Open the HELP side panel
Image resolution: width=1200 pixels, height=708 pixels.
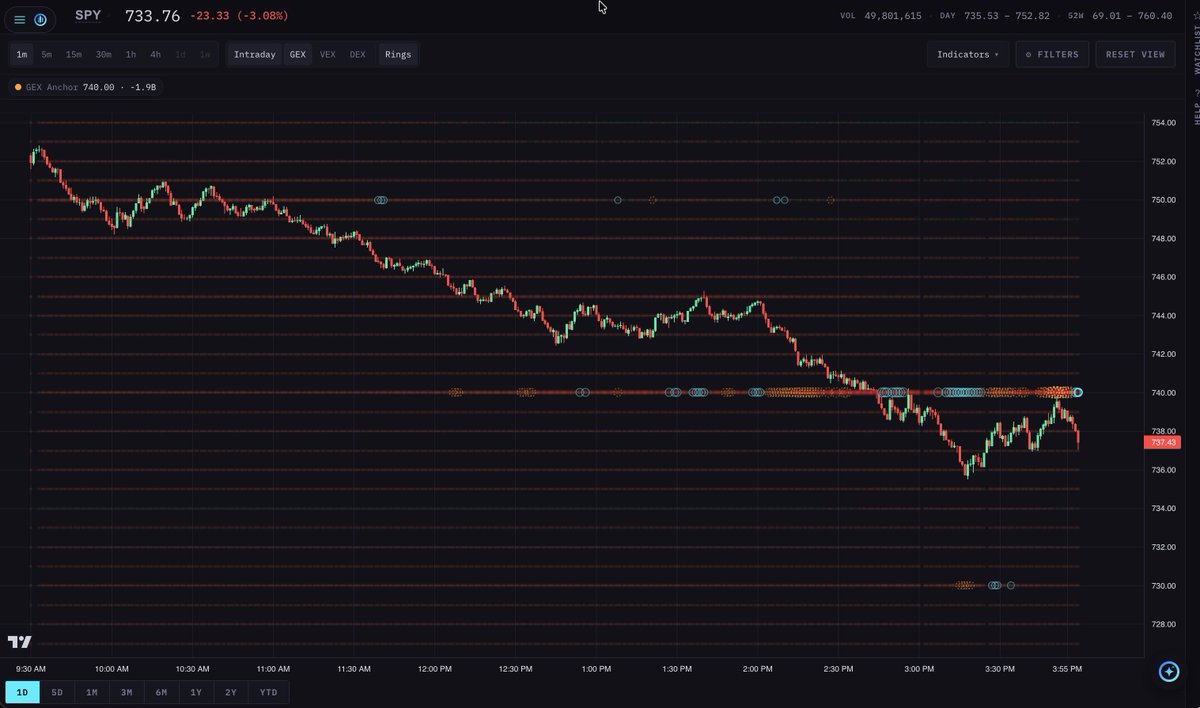pyautogui.click(x=1196, y=107)
